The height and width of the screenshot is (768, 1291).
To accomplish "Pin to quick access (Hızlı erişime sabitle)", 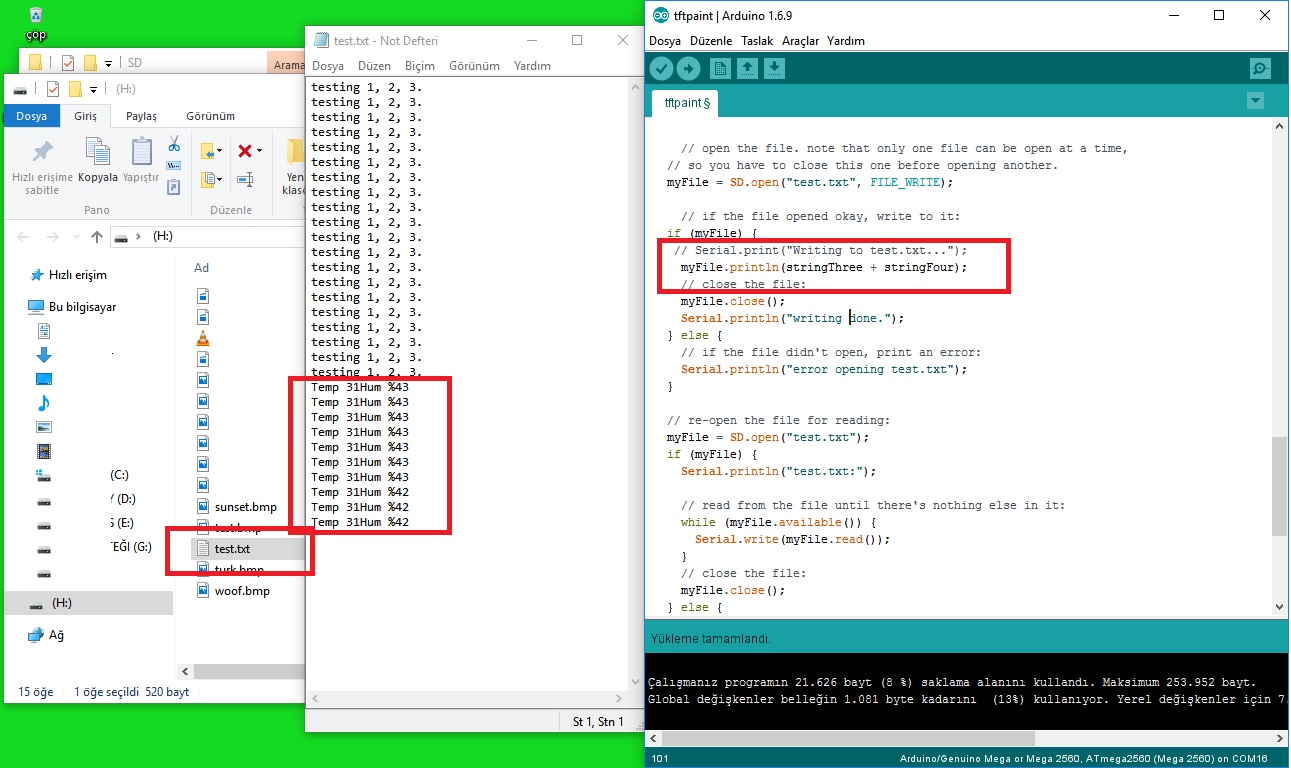I will 42,167.
